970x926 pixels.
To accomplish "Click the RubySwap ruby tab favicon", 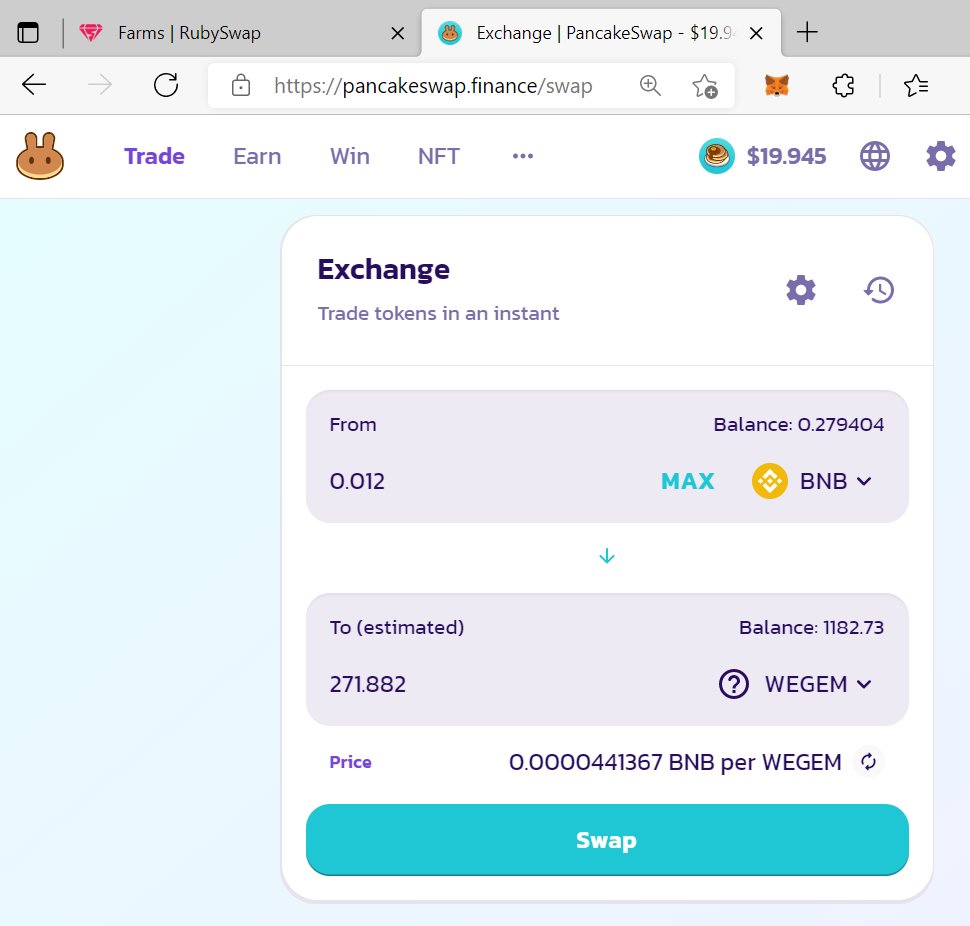I will [x=91, y=33].
